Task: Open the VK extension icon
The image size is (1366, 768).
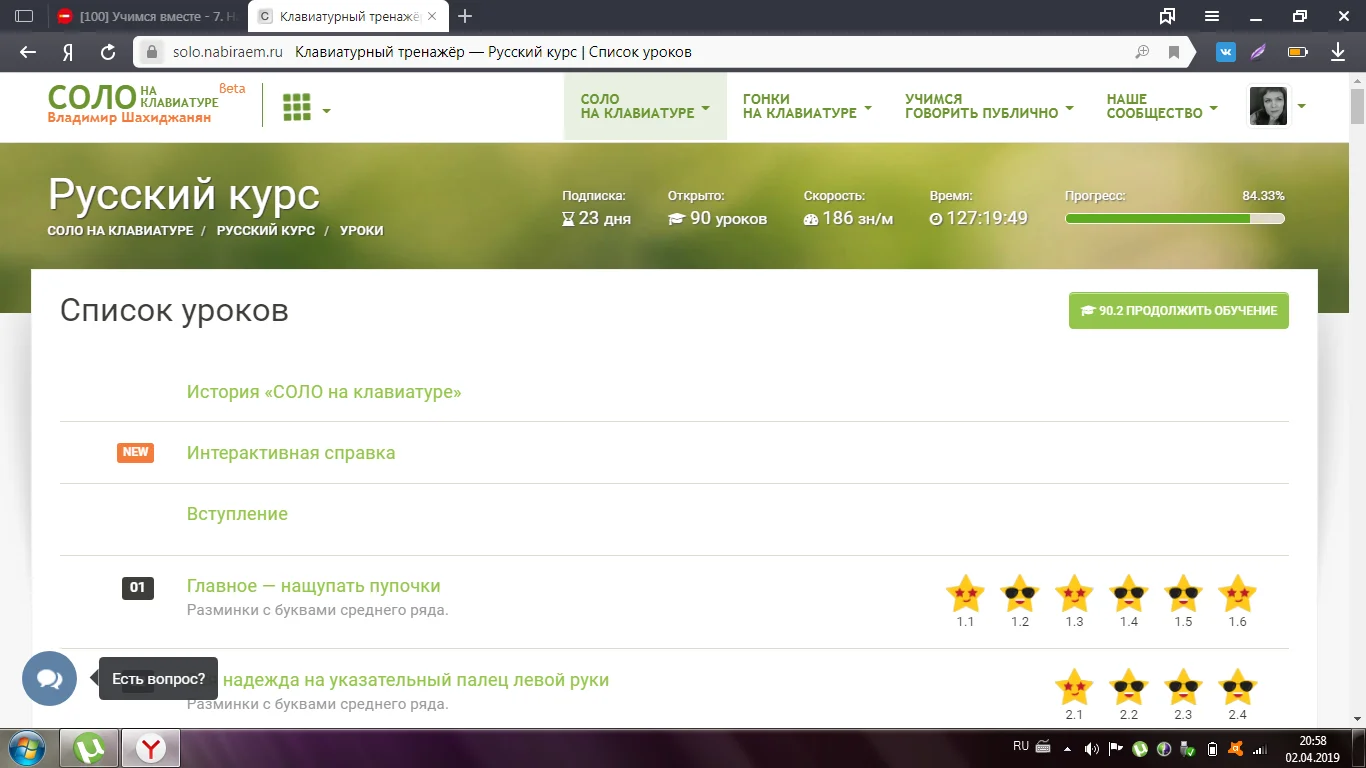Action: [1225, 52]
